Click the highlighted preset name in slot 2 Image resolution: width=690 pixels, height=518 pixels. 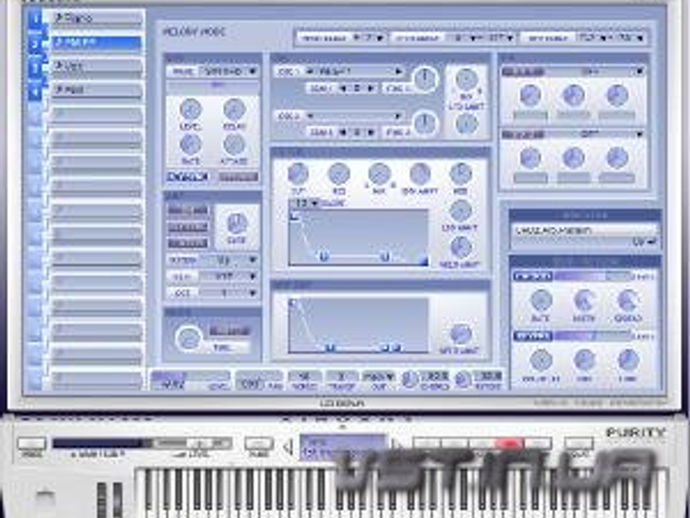pos(97,42)
